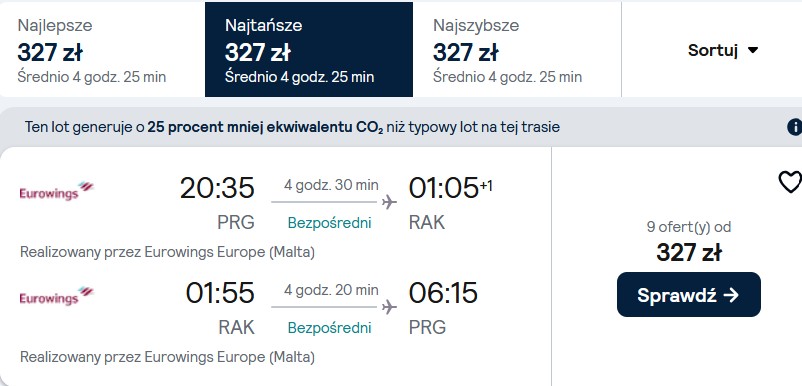Viewport: 802px width, 386px height.
Task: Click Eurowings logo on outbound flight
Action: 56,191
